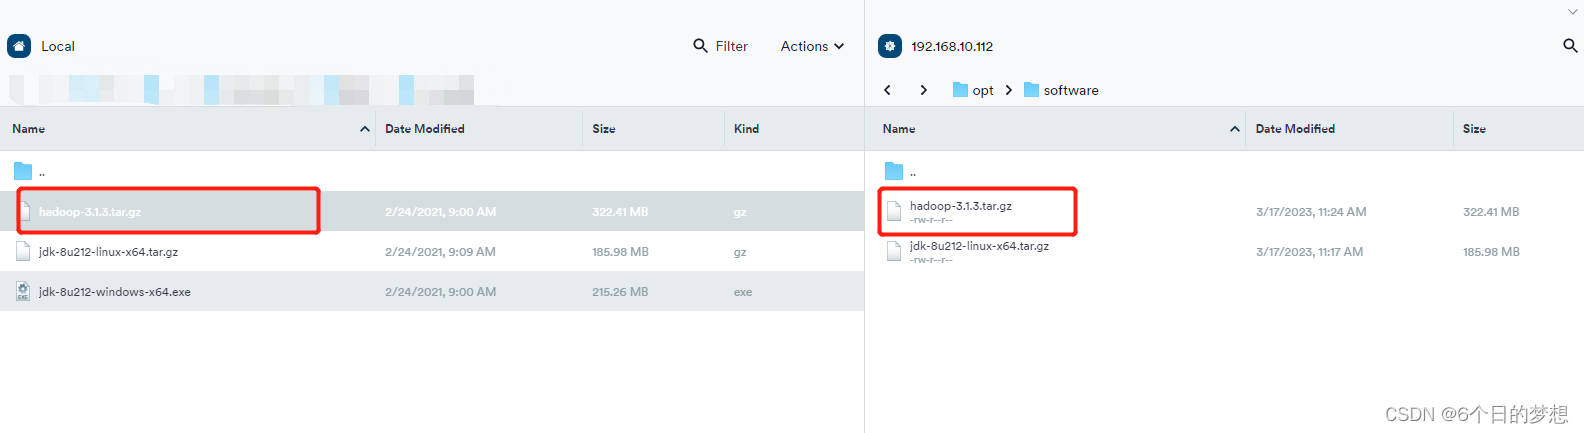Select local hadoop-3.1.3.tar.gz file
This screenshot has height=433, width=1584.
tap(90, 212)
